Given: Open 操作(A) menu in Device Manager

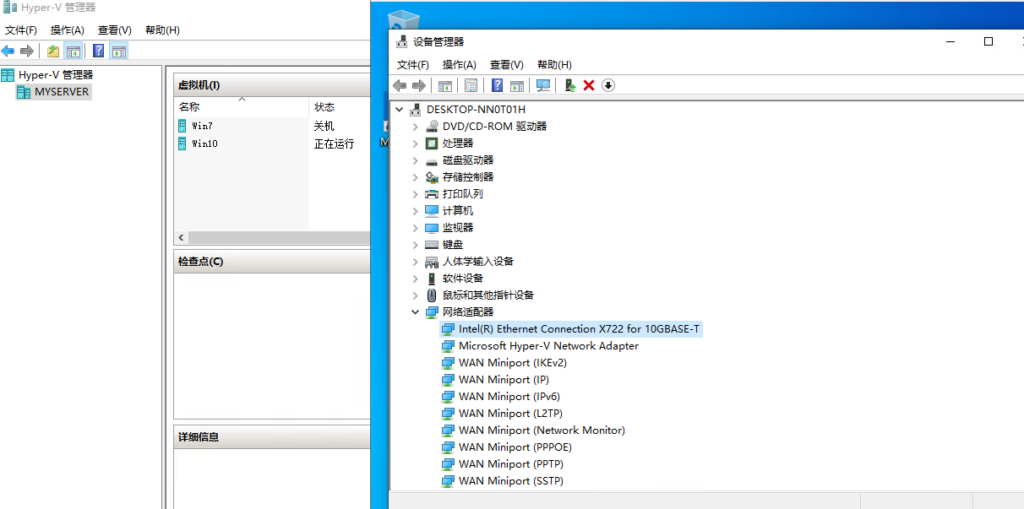Looking at the screenshot, I should pos(460,65).
